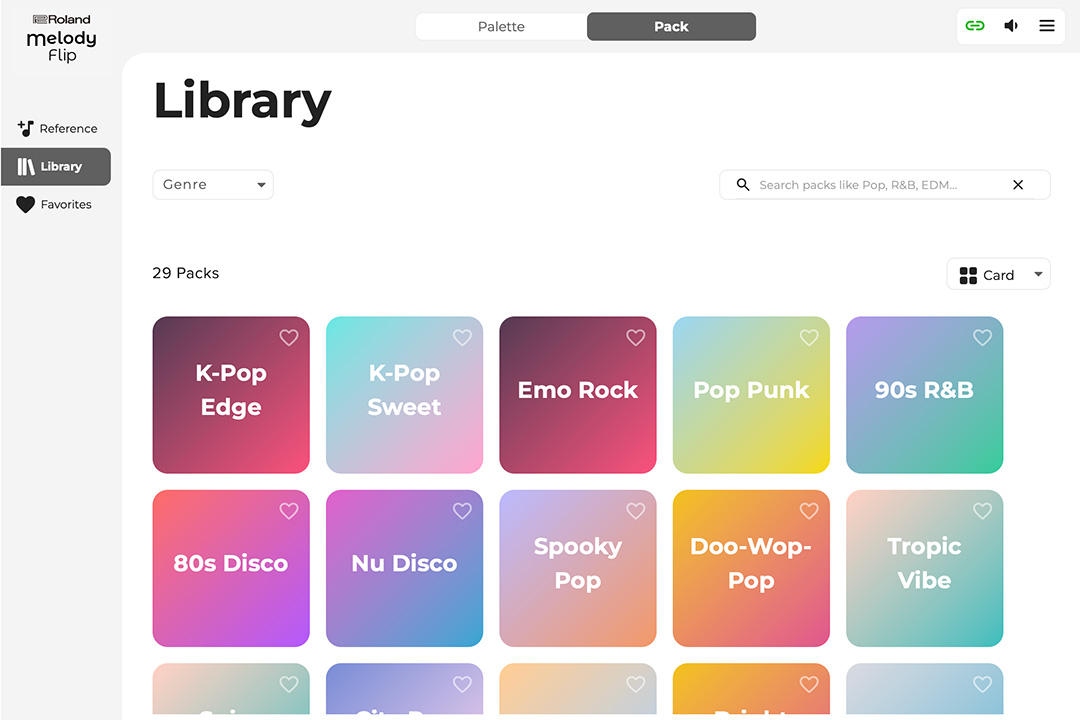Clear the search field with X

[x=1018, y=185]
